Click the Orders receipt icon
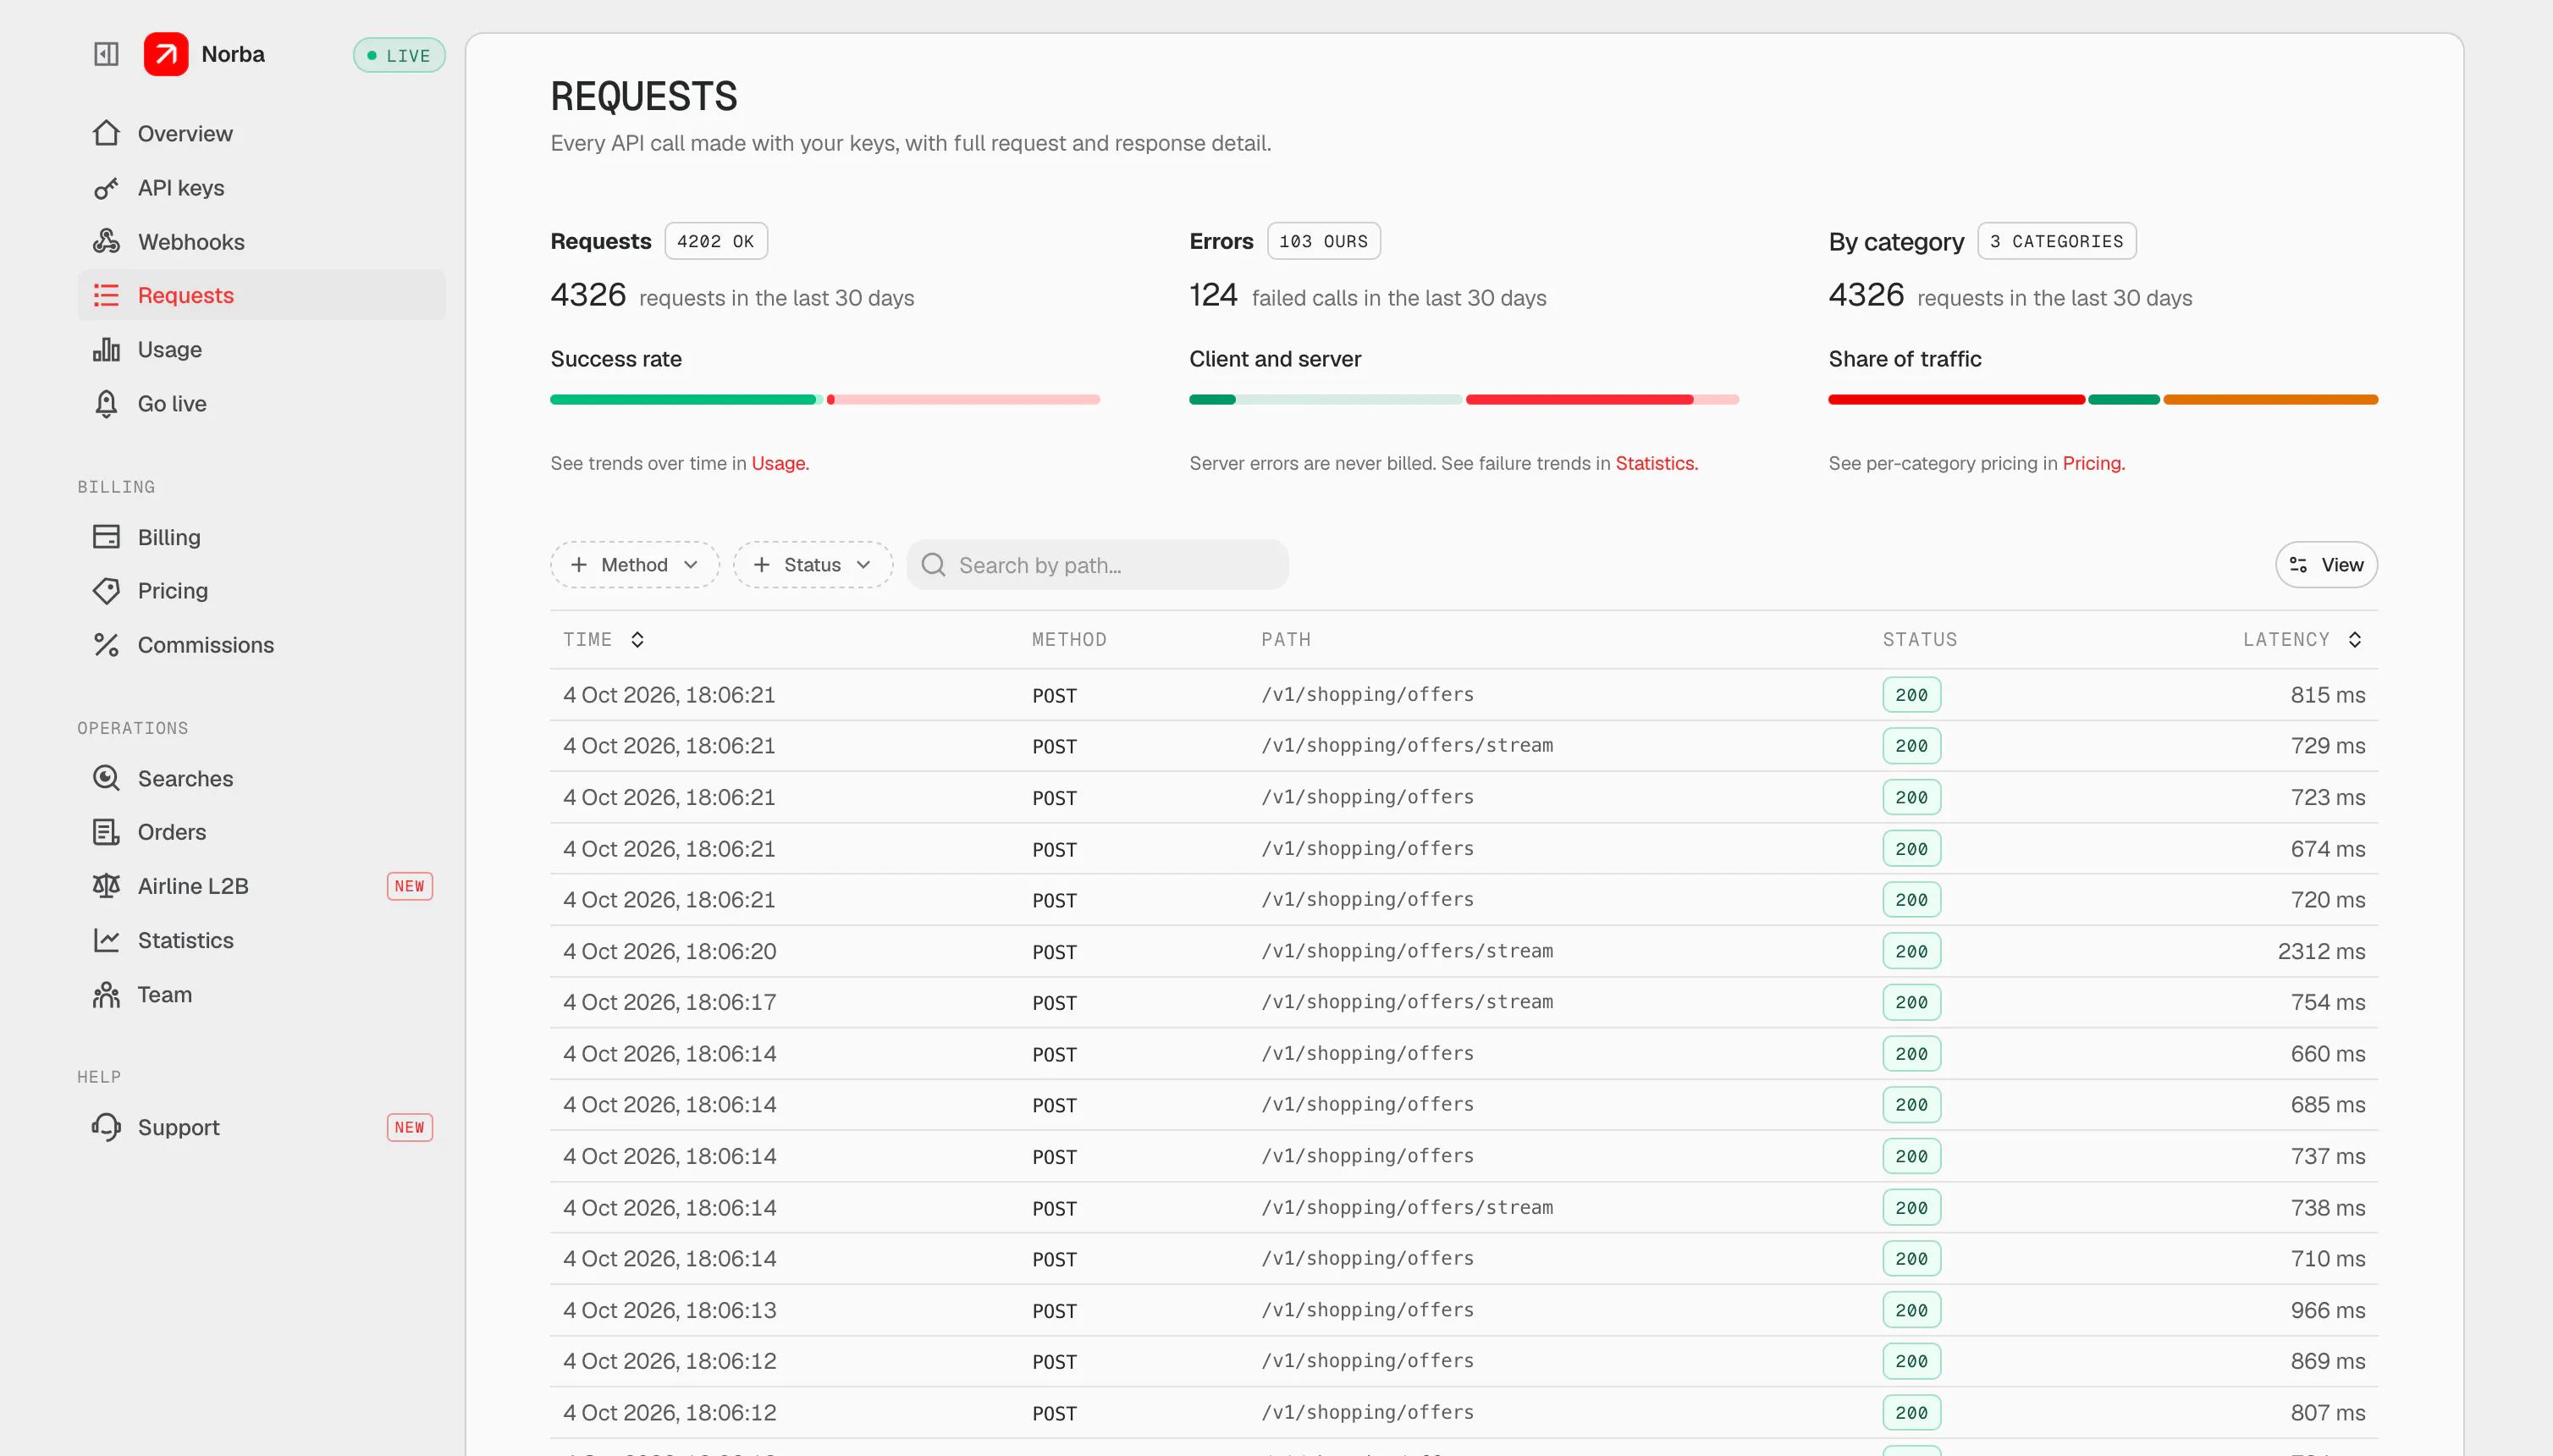This screenshot has height=1456, width=2553. pyautogui.click(x=106, y=832)
